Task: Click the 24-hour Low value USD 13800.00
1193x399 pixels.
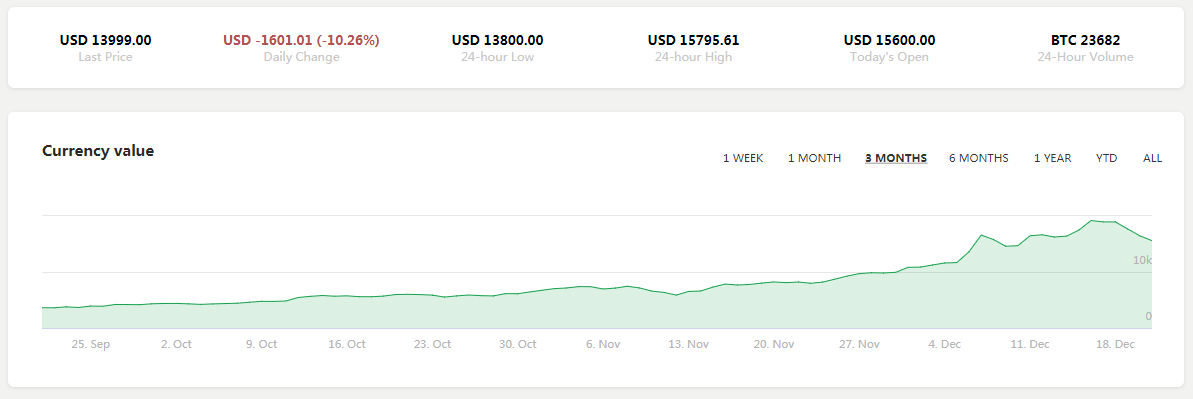Action: [x=498, y=40]
